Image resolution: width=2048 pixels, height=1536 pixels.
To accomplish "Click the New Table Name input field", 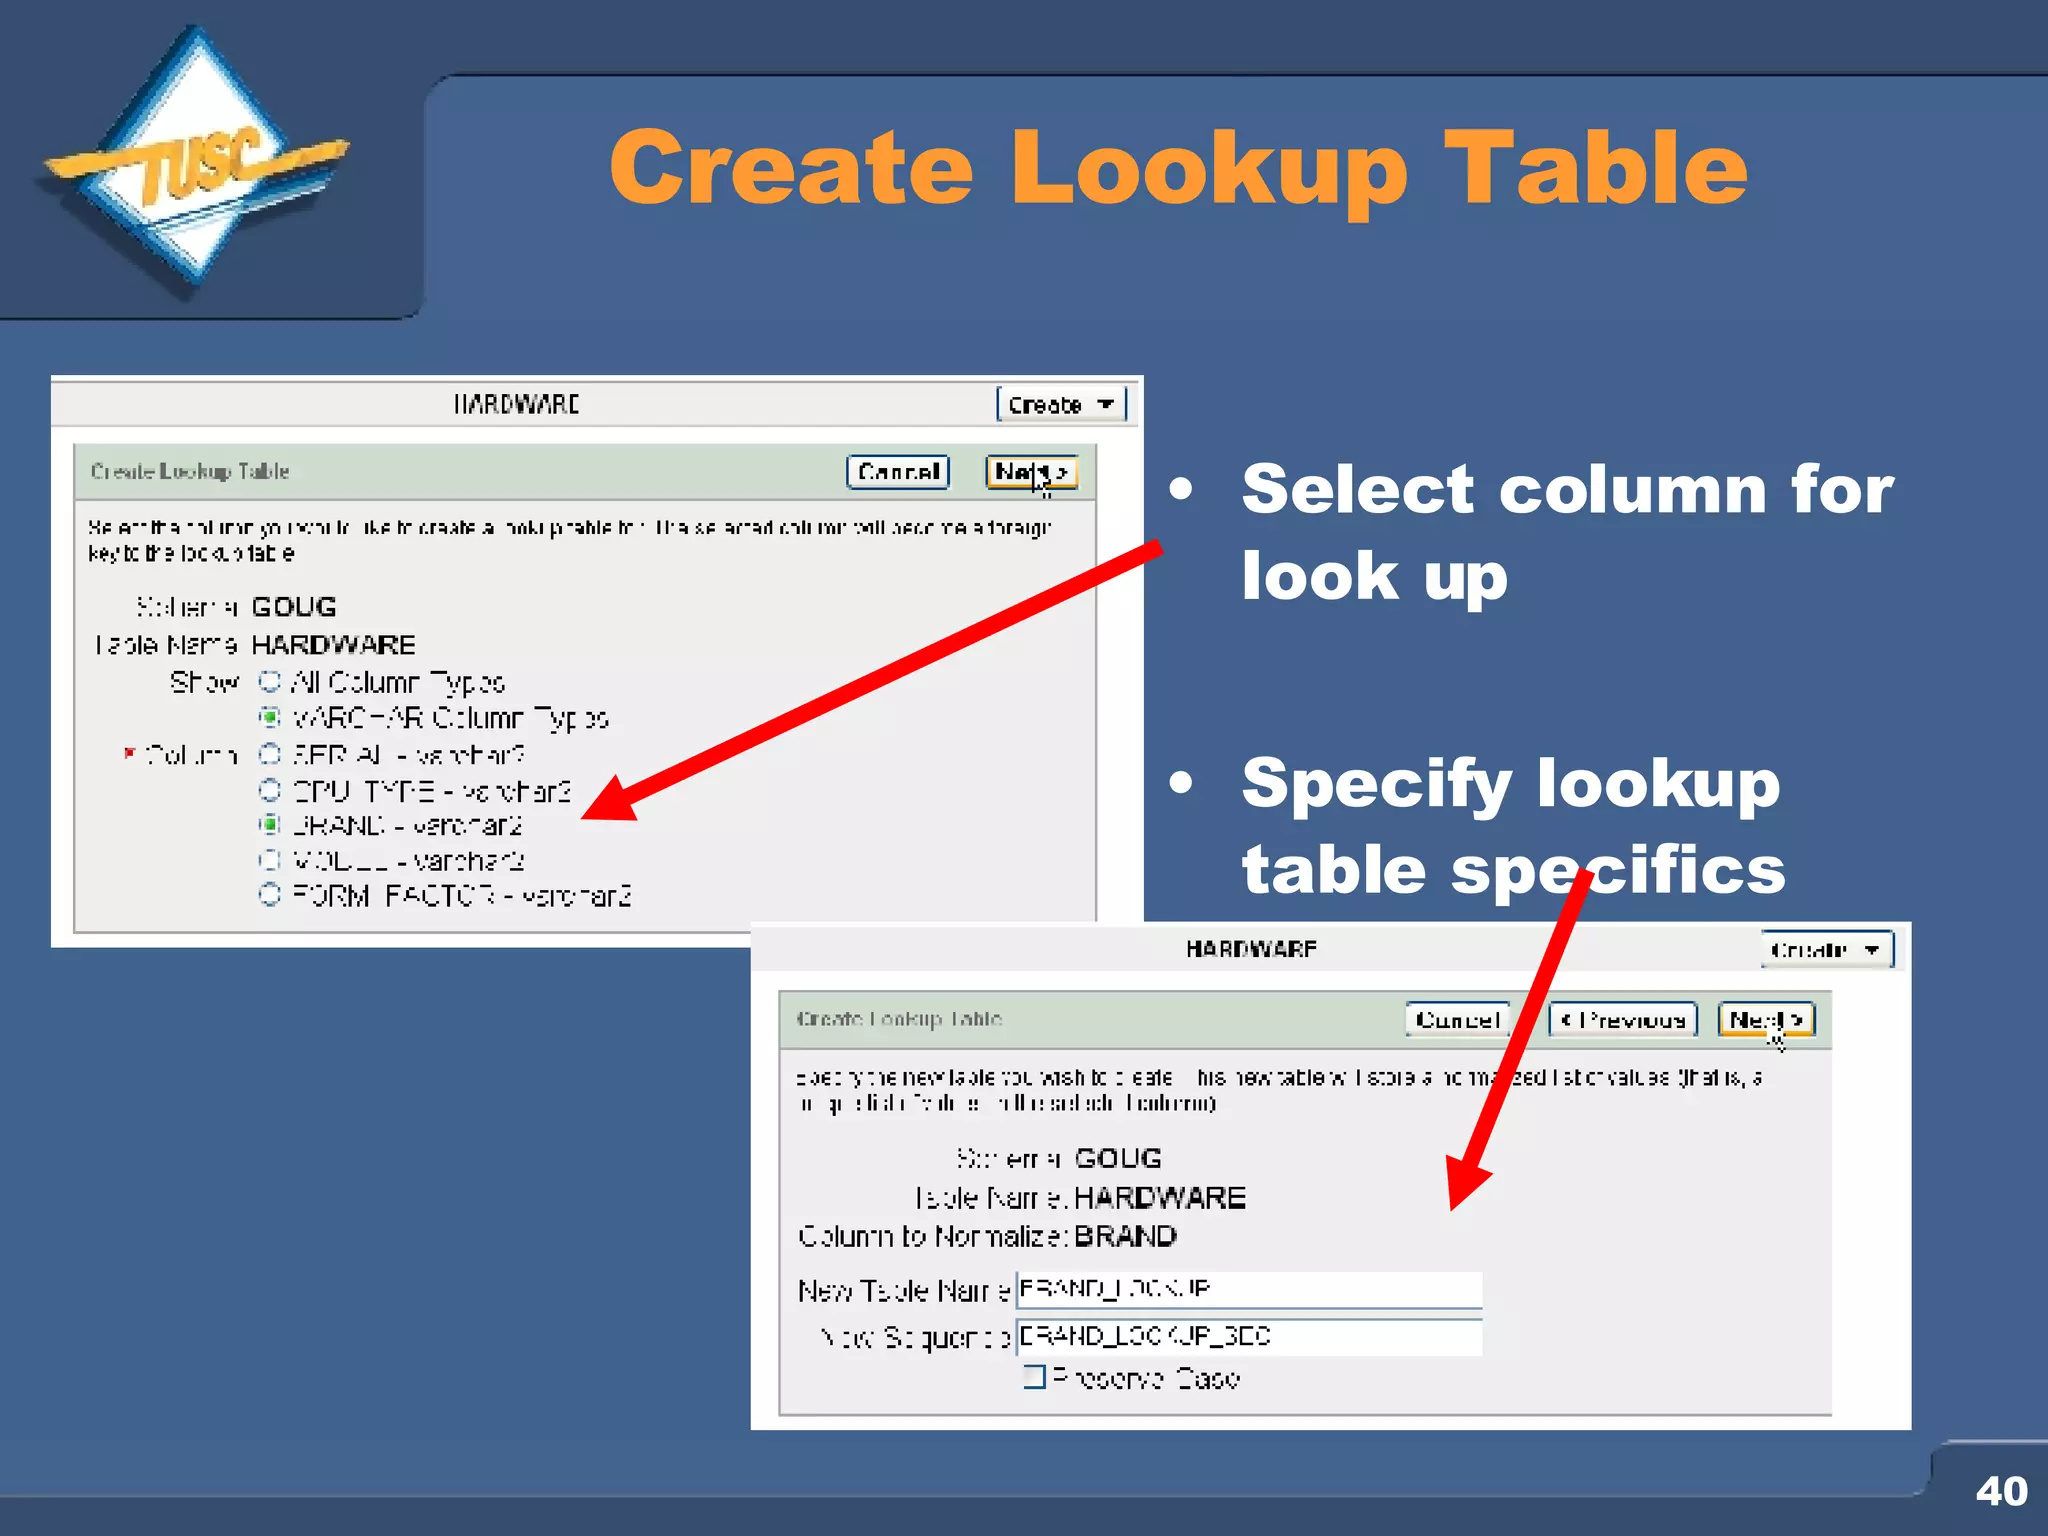I will click(x=1249, y=1289).
